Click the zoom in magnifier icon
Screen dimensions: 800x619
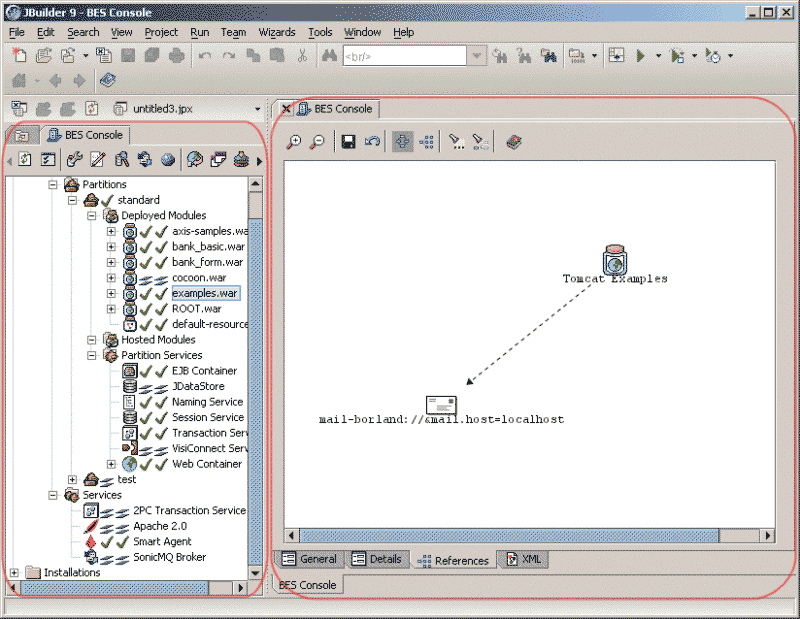(x=294, y=143)
